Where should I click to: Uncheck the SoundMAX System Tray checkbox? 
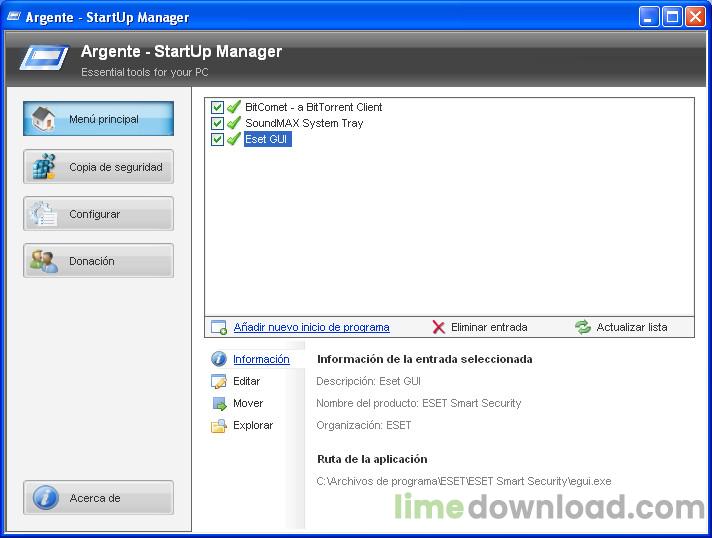tap(217, 123)
